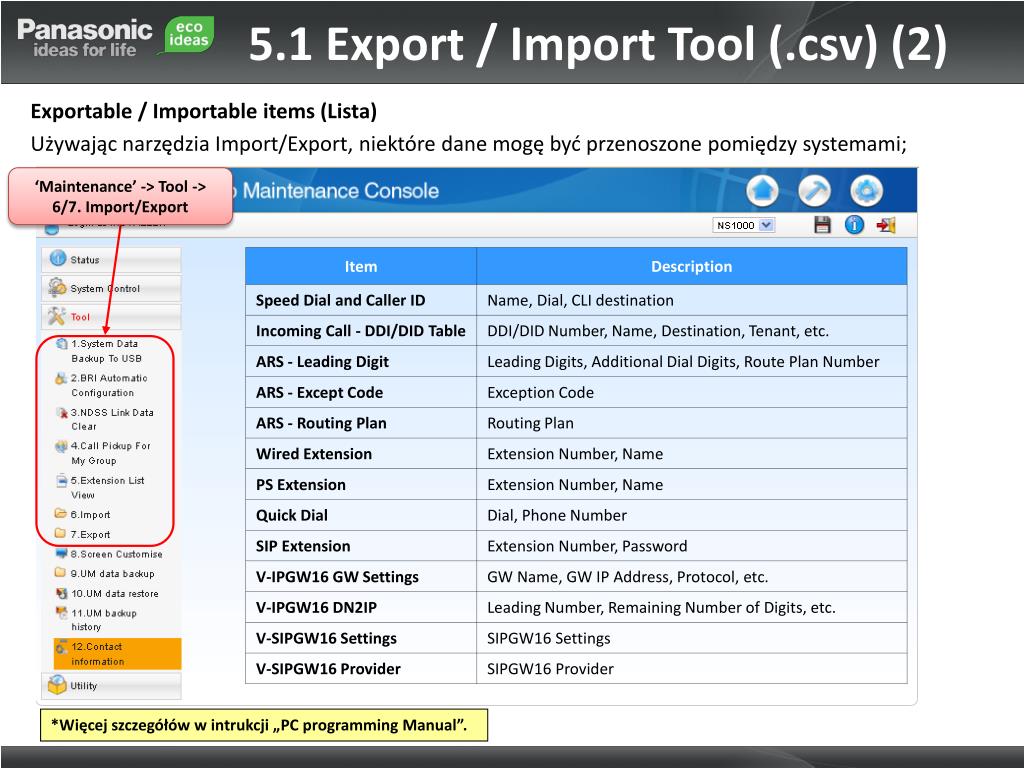Select 12.Contact information menu item

[110, 654]
